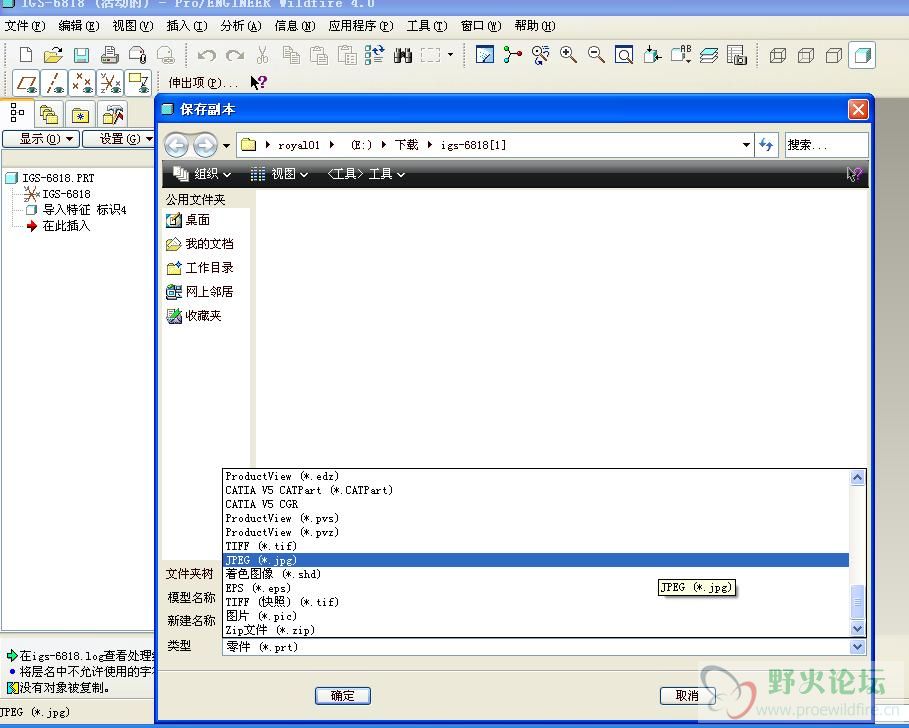
Task: Open the 视图 dropdown in dialog toolbar
Action: tap(279, 174)
